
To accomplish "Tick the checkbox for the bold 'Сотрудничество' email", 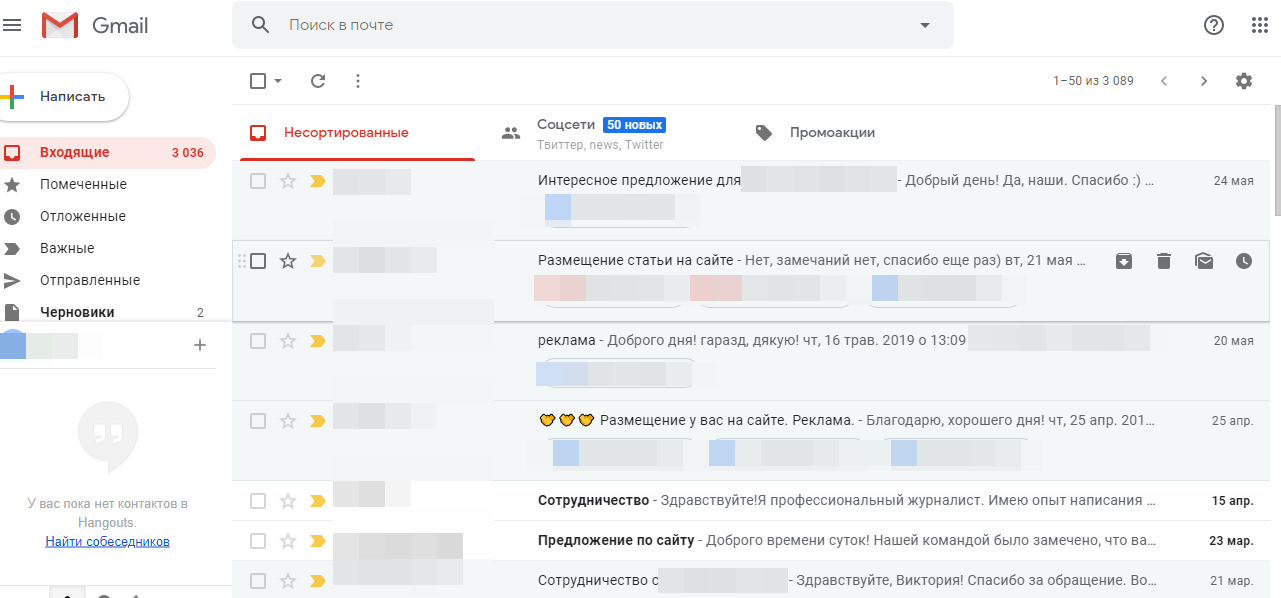I will click(258, 501).
